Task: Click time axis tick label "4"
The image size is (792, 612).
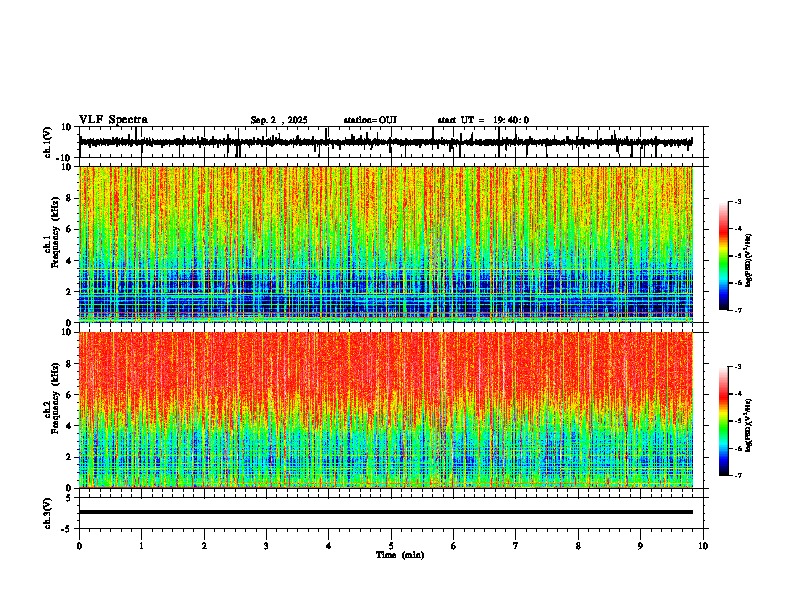Action: pos(329,546)
